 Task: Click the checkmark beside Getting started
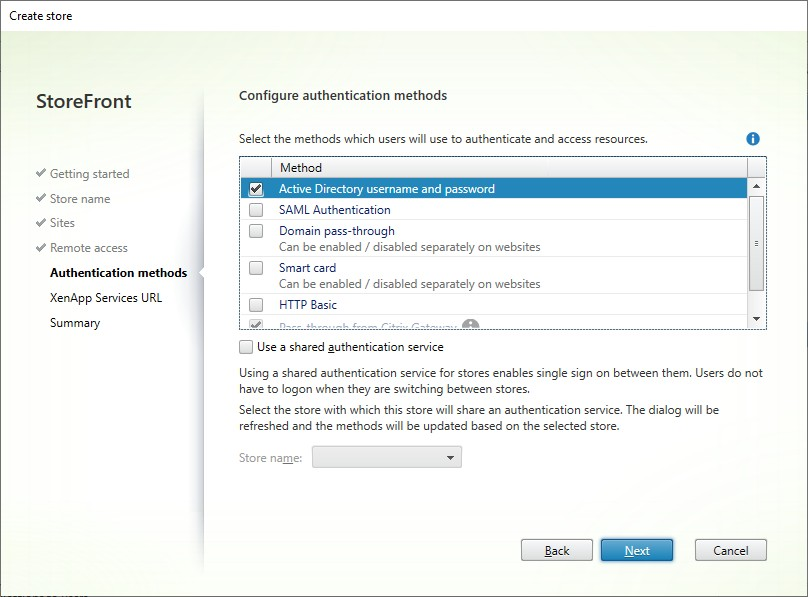(40, 173)
